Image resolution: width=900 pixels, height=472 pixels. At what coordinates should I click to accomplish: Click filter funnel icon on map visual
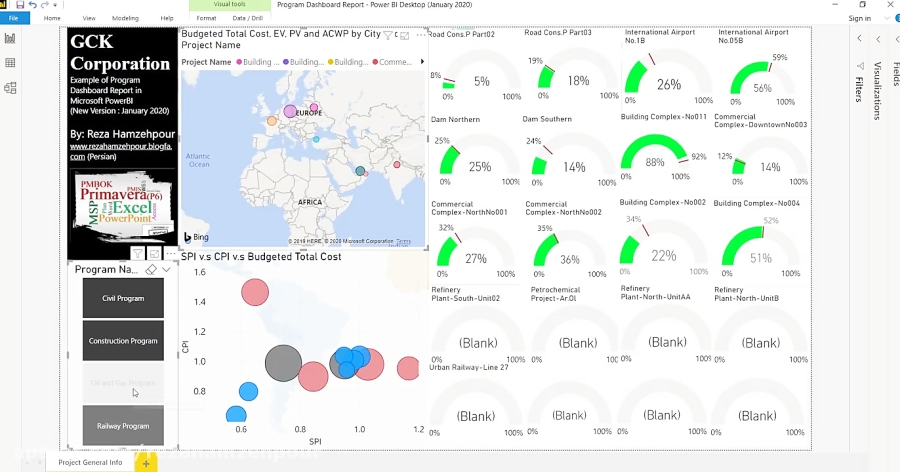[388, 35]
